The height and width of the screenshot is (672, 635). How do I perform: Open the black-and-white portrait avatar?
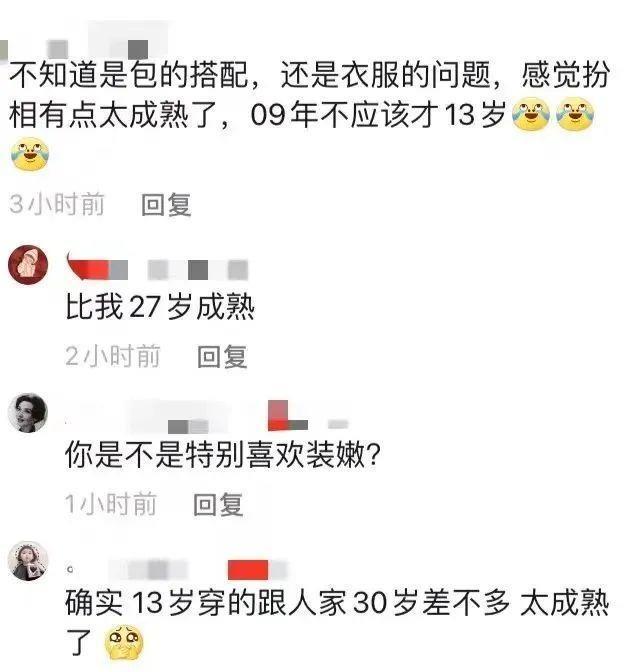(x=28, y=413)
